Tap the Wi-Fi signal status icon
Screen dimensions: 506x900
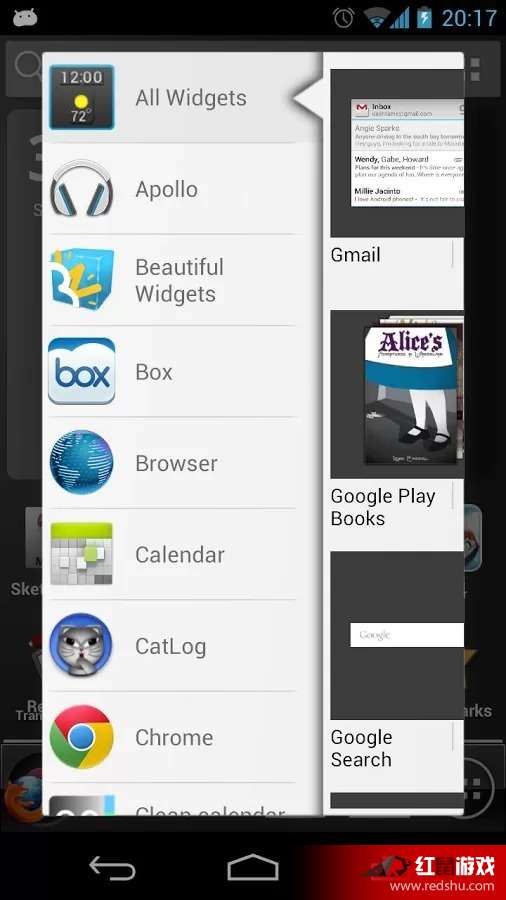coord(376,18)
